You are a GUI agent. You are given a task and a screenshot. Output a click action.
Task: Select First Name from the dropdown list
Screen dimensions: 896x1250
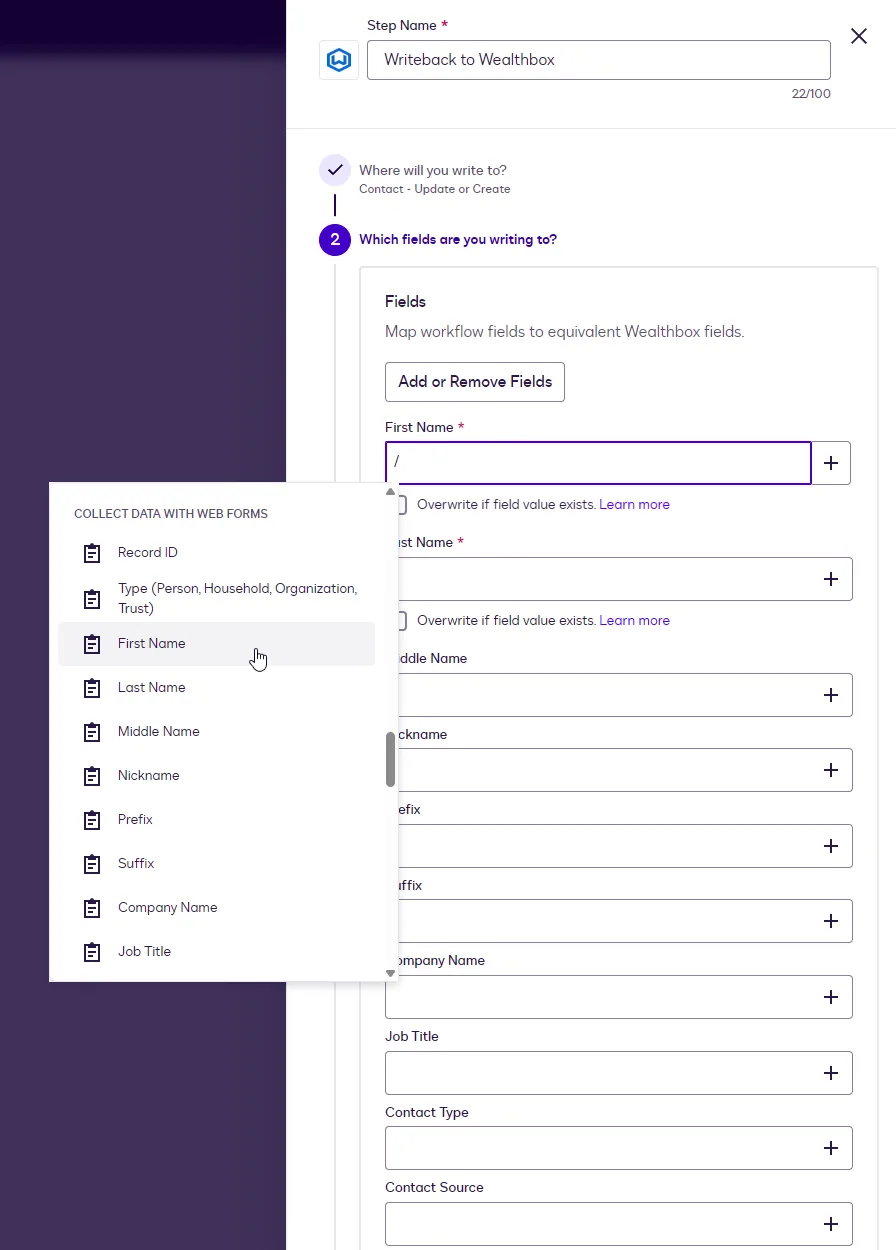click(x=216, y=644)
